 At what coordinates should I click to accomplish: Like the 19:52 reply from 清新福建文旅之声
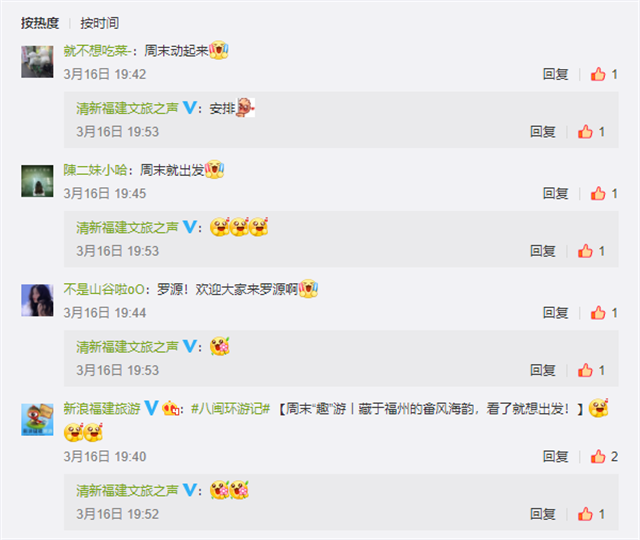(x=591, y=514)
